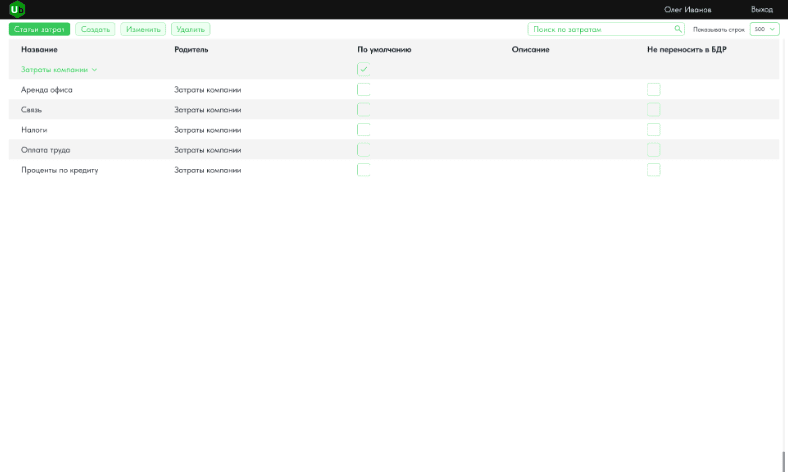Image resolution: width=788 pixels, height=472 pixels.
Task: Click into the Поиск по затратам field
Action: 600,30
